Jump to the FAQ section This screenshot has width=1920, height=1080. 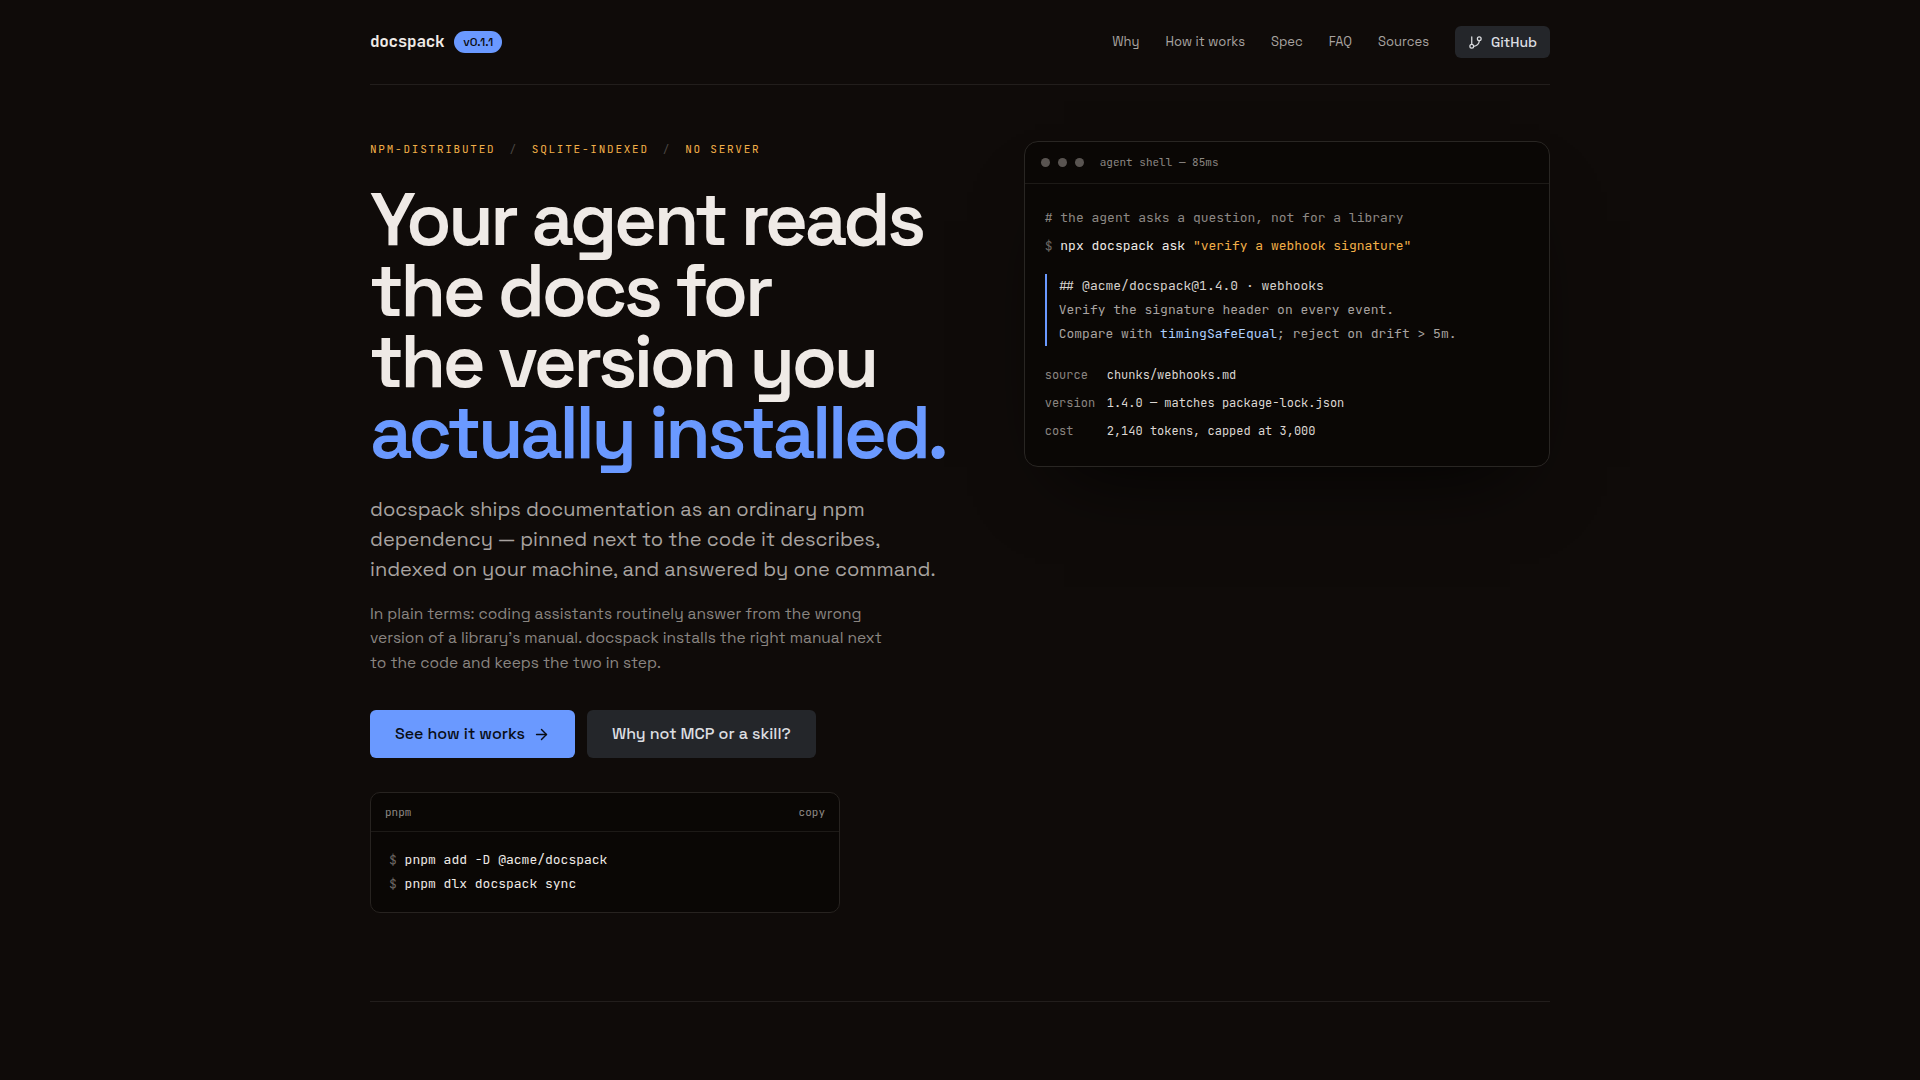click(1340, 42)
